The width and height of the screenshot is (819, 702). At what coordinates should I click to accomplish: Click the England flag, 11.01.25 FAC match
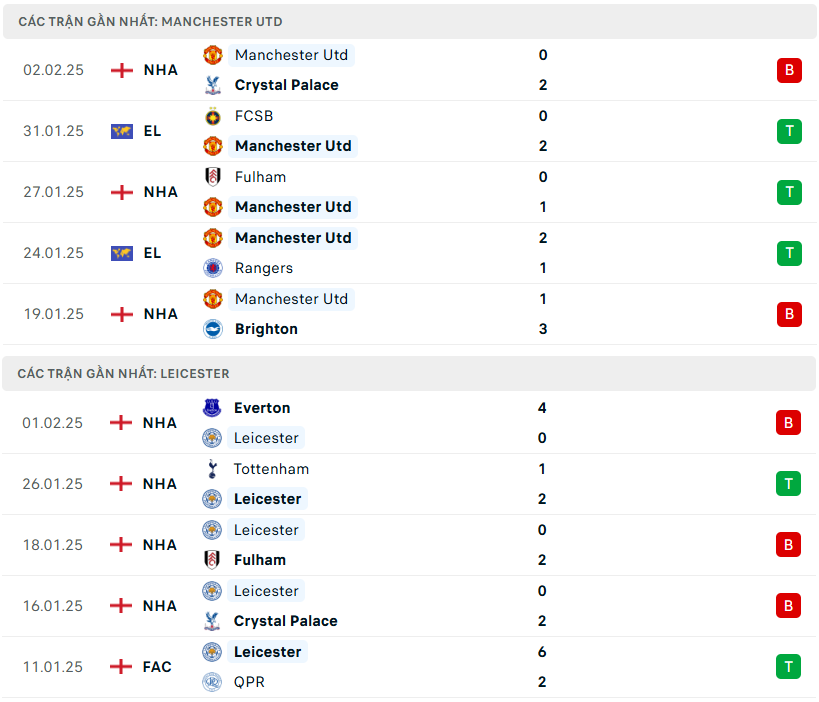(x=121, y=667)
